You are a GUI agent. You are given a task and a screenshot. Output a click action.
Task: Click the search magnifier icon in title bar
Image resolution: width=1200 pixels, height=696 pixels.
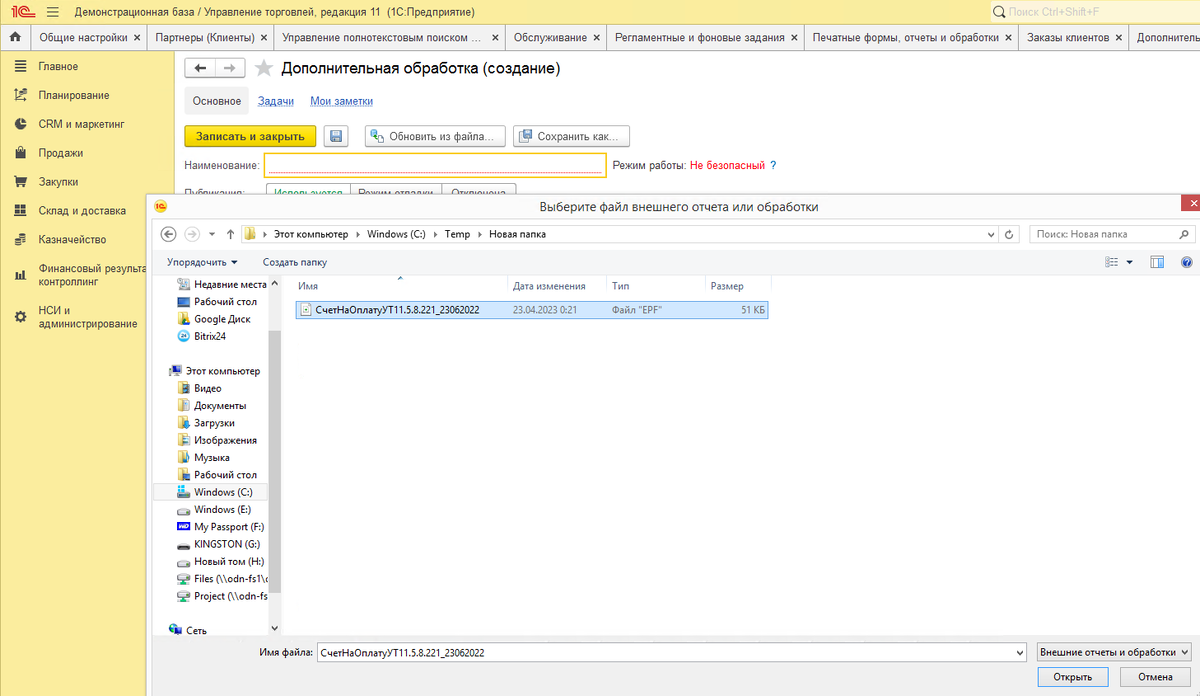[999, 12]
